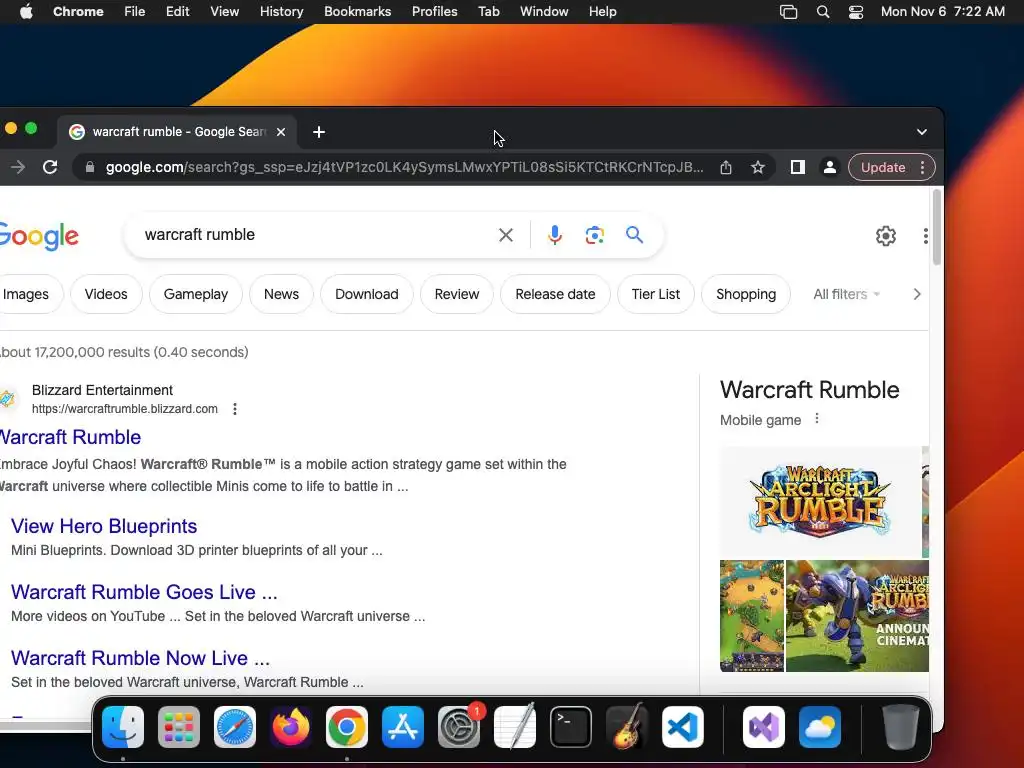The width and height of the screenshot is (1024, 768).
Task: Click the forward navigation arrow
Action: pos(18,167)
